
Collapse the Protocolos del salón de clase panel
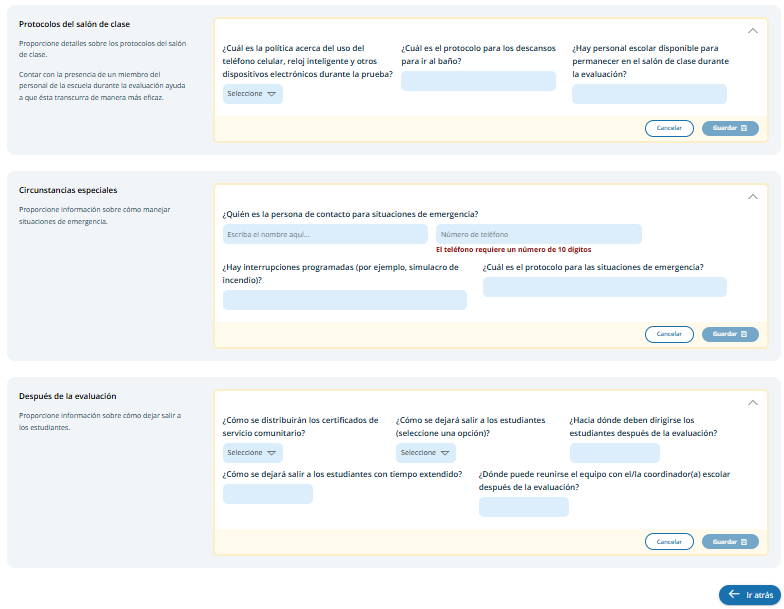752,31
